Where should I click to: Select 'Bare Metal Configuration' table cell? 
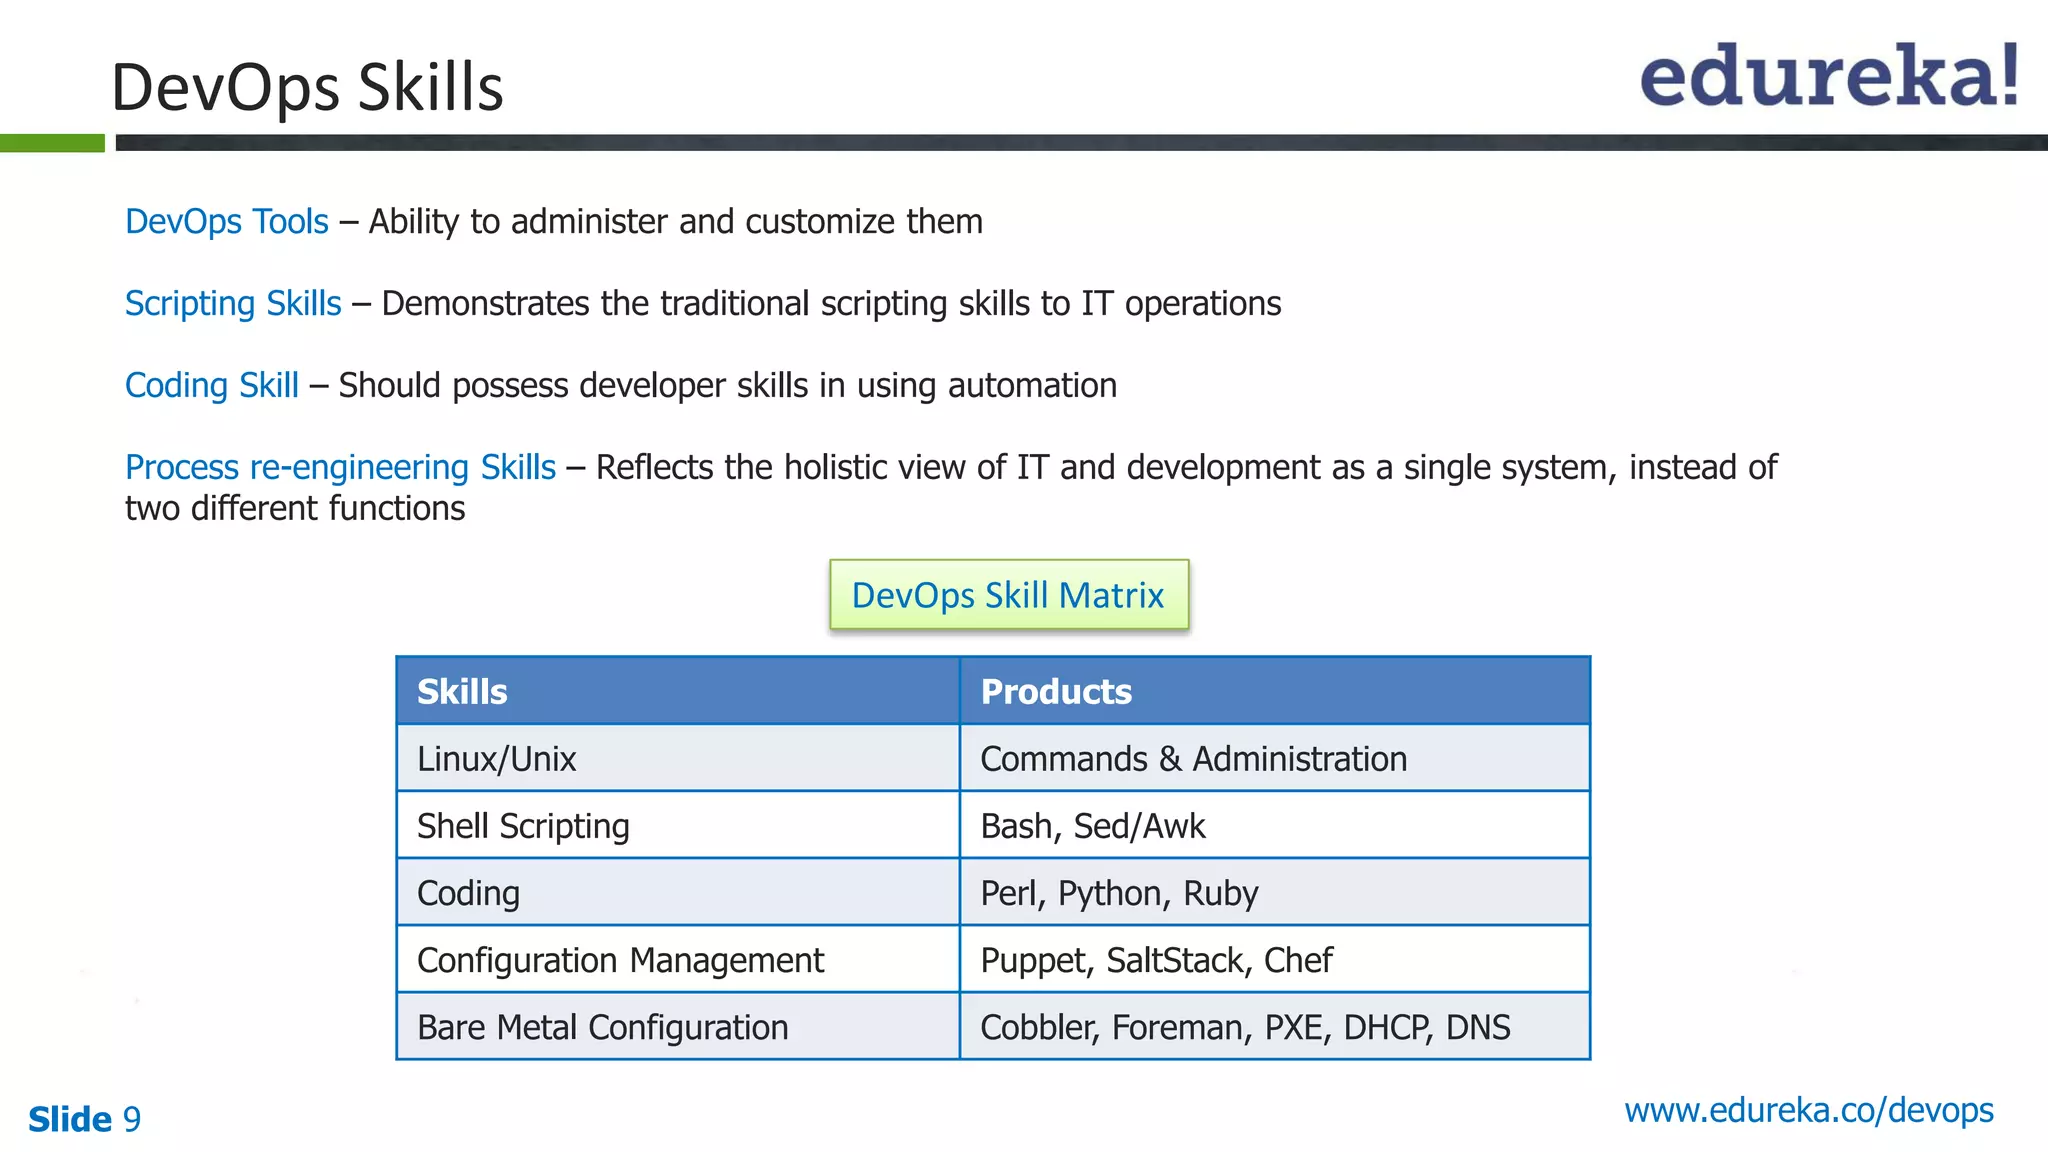(678, 1026)
